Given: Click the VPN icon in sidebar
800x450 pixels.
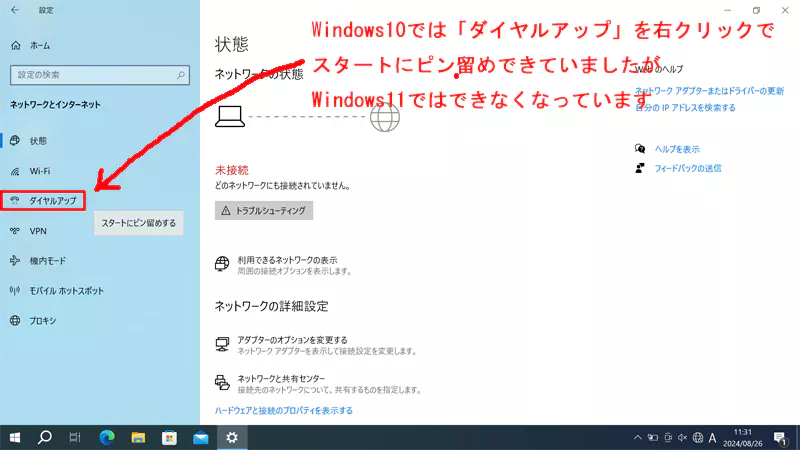Looking at the screenshot, I should coord(15,231).
